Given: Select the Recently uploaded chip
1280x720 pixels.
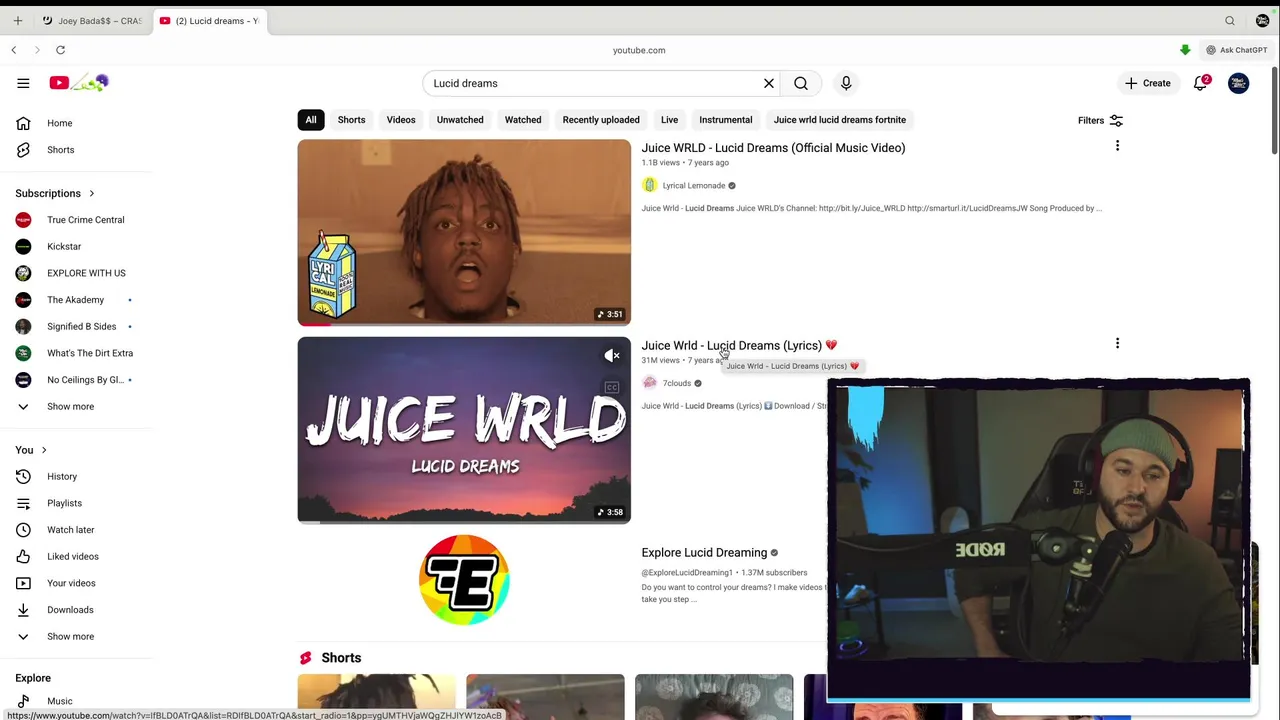Looking at the screenshot, I should click(x=601, y=120).
